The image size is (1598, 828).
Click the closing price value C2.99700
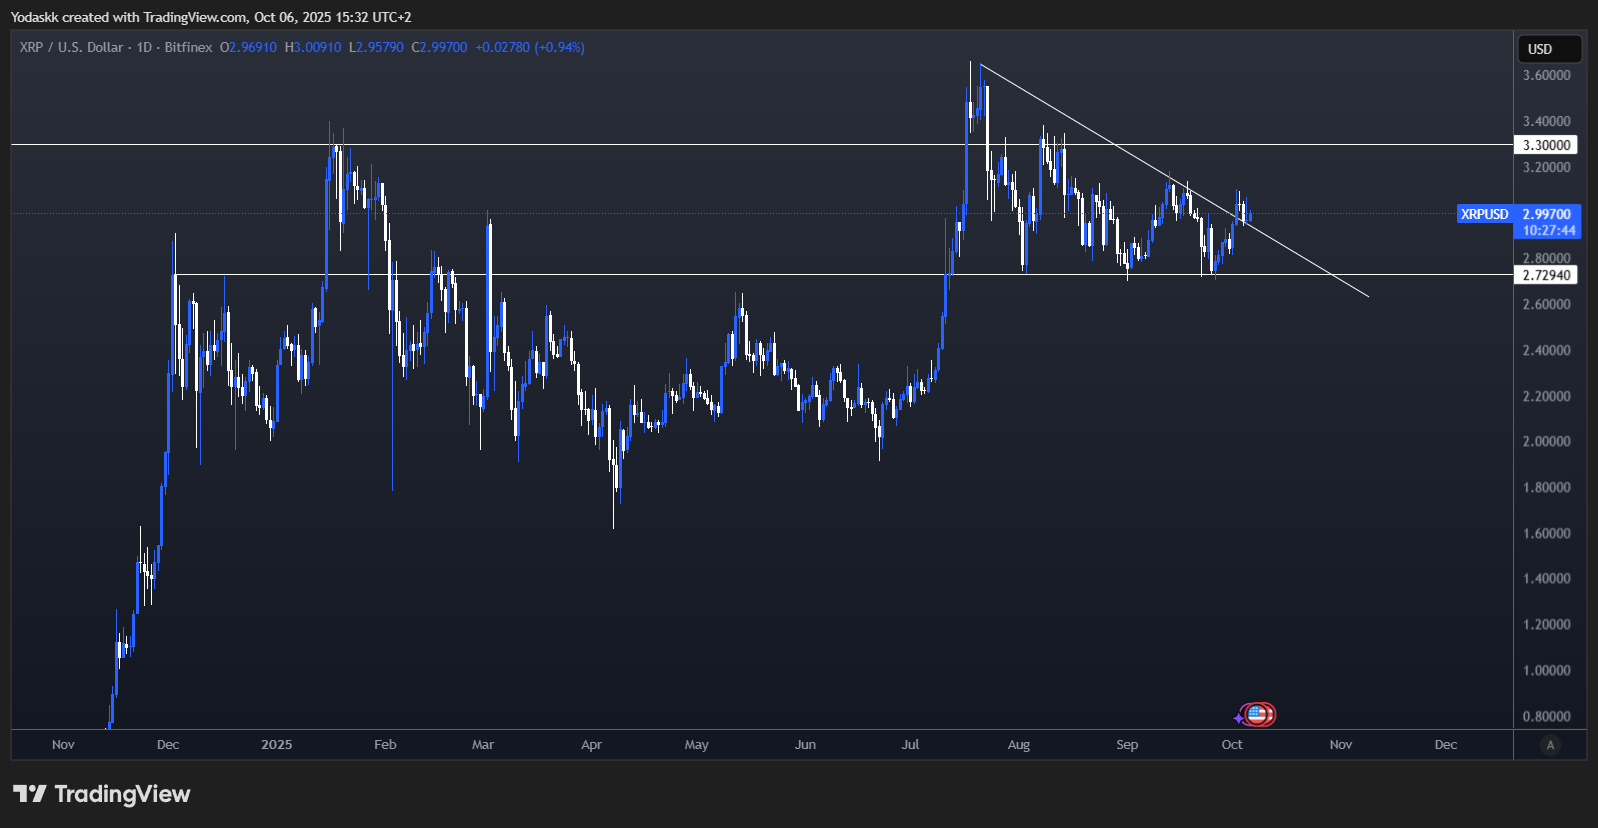(439, 47)
